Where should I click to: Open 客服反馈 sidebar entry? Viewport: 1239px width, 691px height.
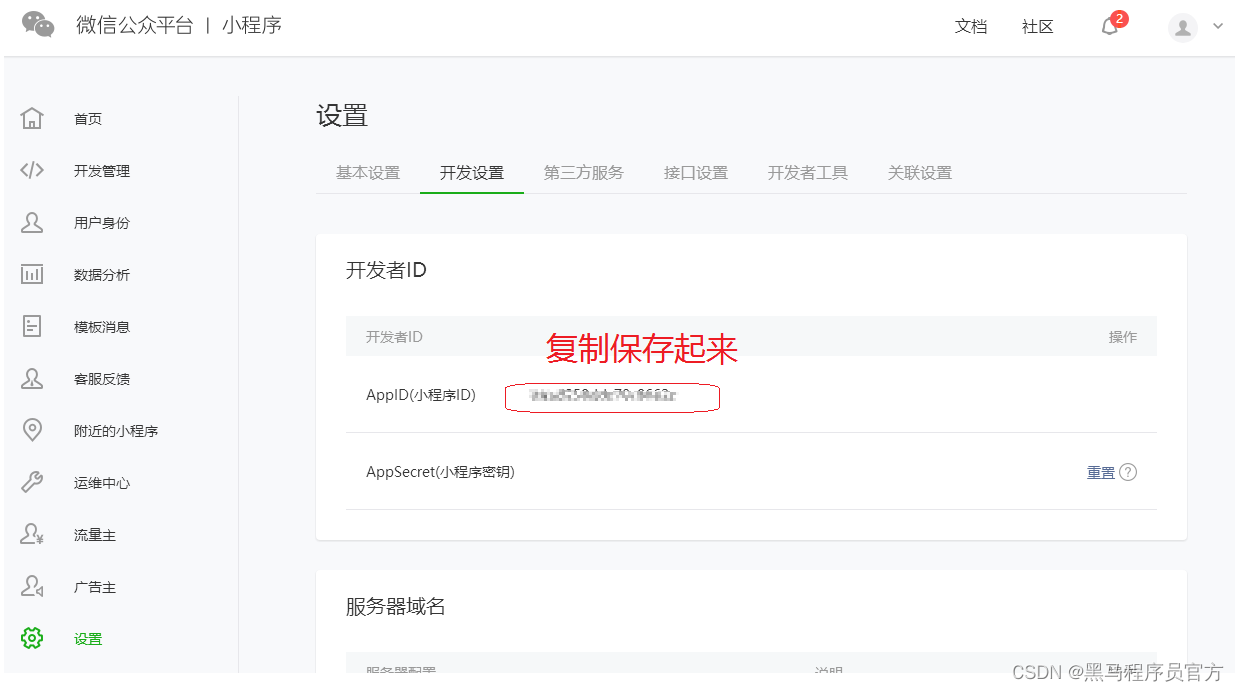(102, 379)
